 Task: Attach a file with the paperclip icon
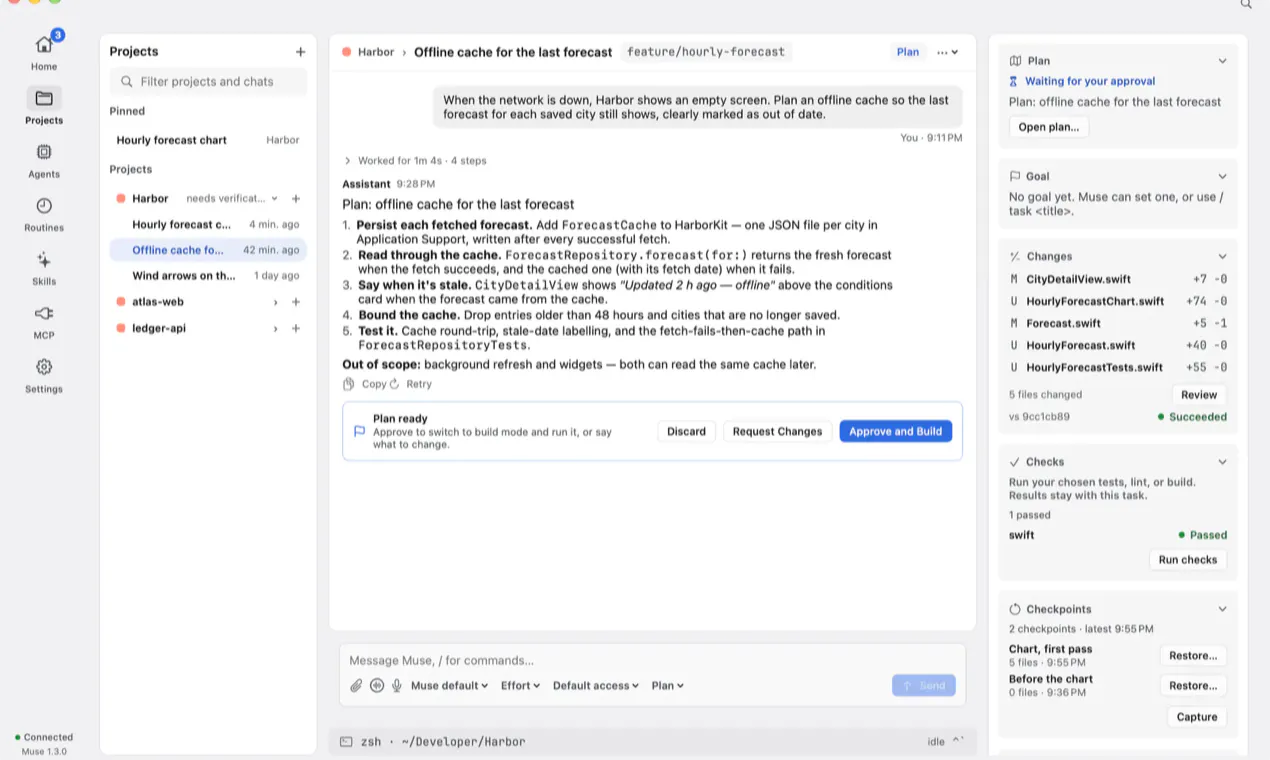click(x=356, y=685)
